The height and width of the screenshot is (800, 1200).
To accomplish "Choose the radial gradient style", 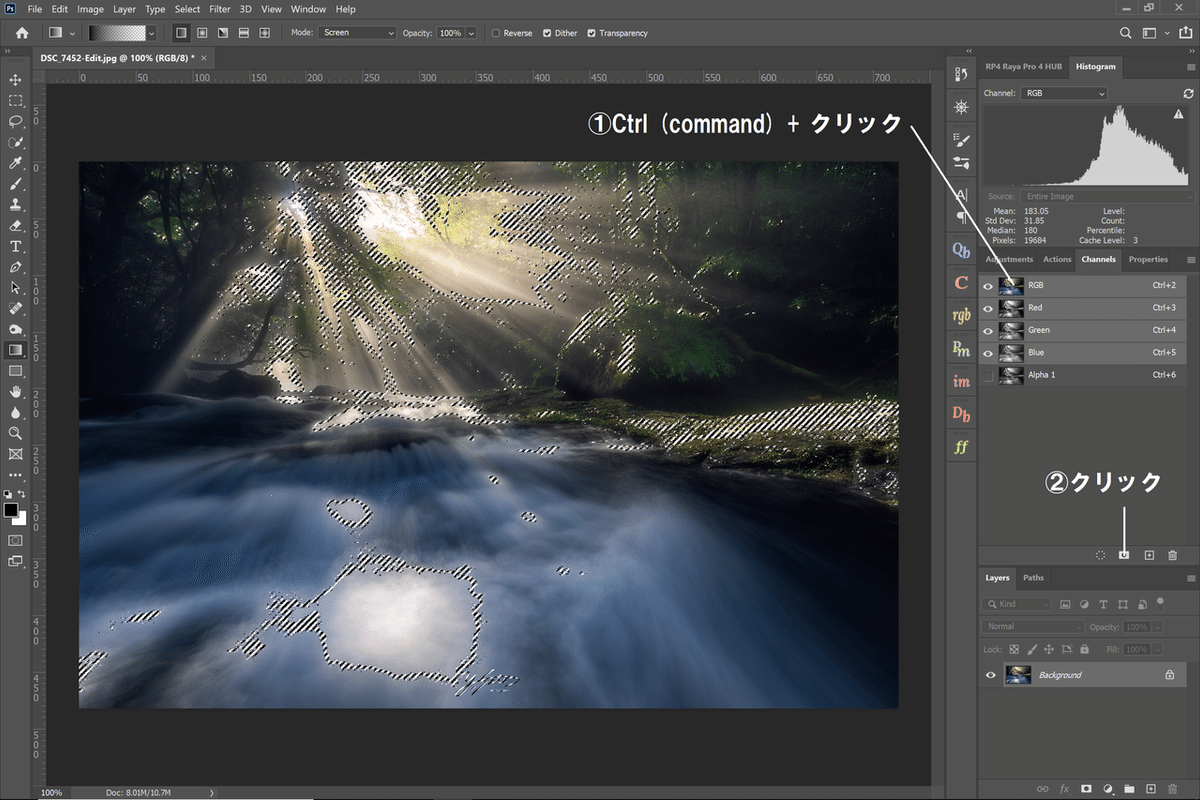I will 202,33.
